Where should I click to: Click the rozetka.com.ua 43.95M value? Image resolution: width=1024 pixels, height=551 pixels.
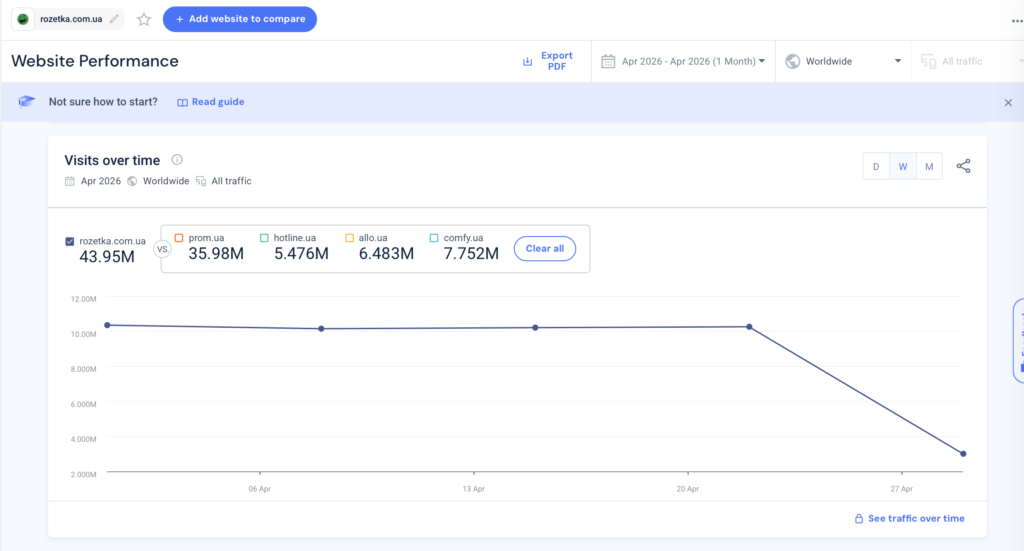(x=106, y=257)
